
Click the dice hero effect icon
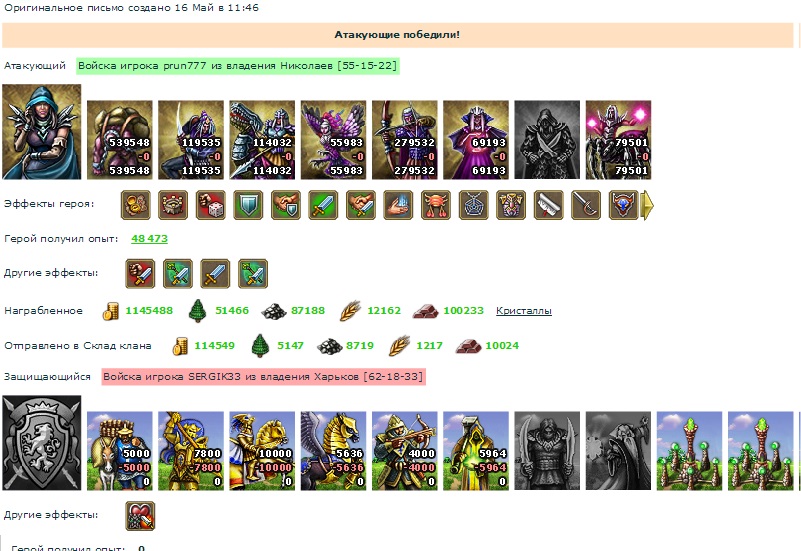[210, 205]
